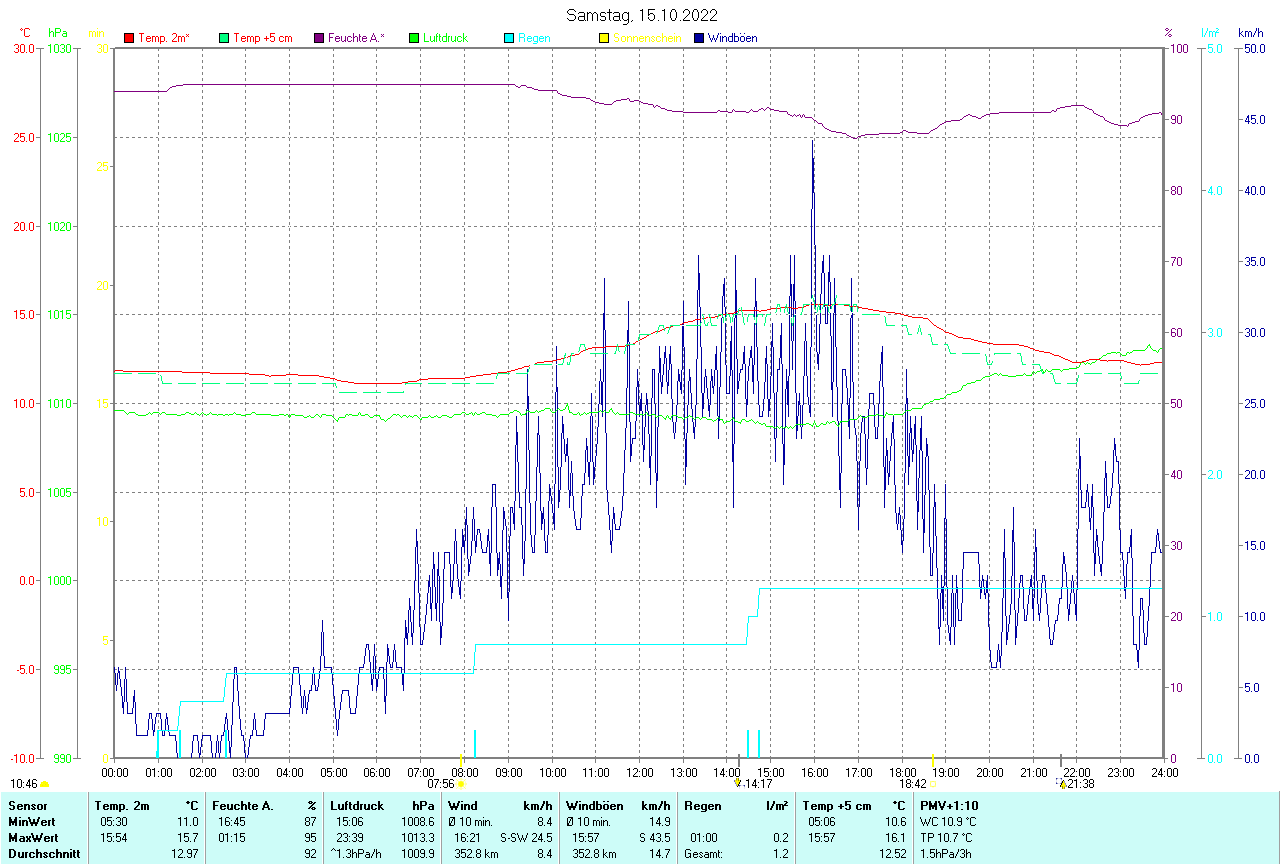The width and height of the screenshot is (1280, 864).
Task: Click the dark blue Windböen legend swatch
Action: pyautogui.click(x=699, y=38)
